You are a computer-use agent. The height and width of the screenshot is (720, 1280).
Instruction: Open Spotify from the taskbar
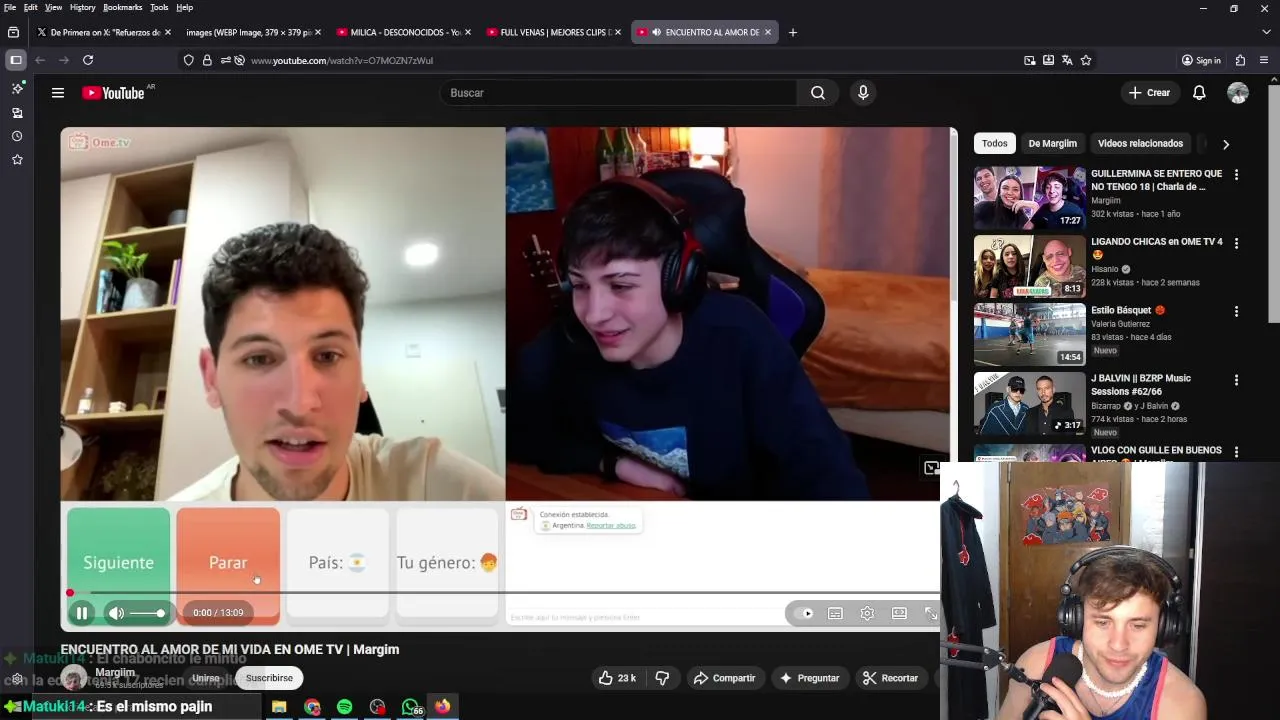pos(344,707)
